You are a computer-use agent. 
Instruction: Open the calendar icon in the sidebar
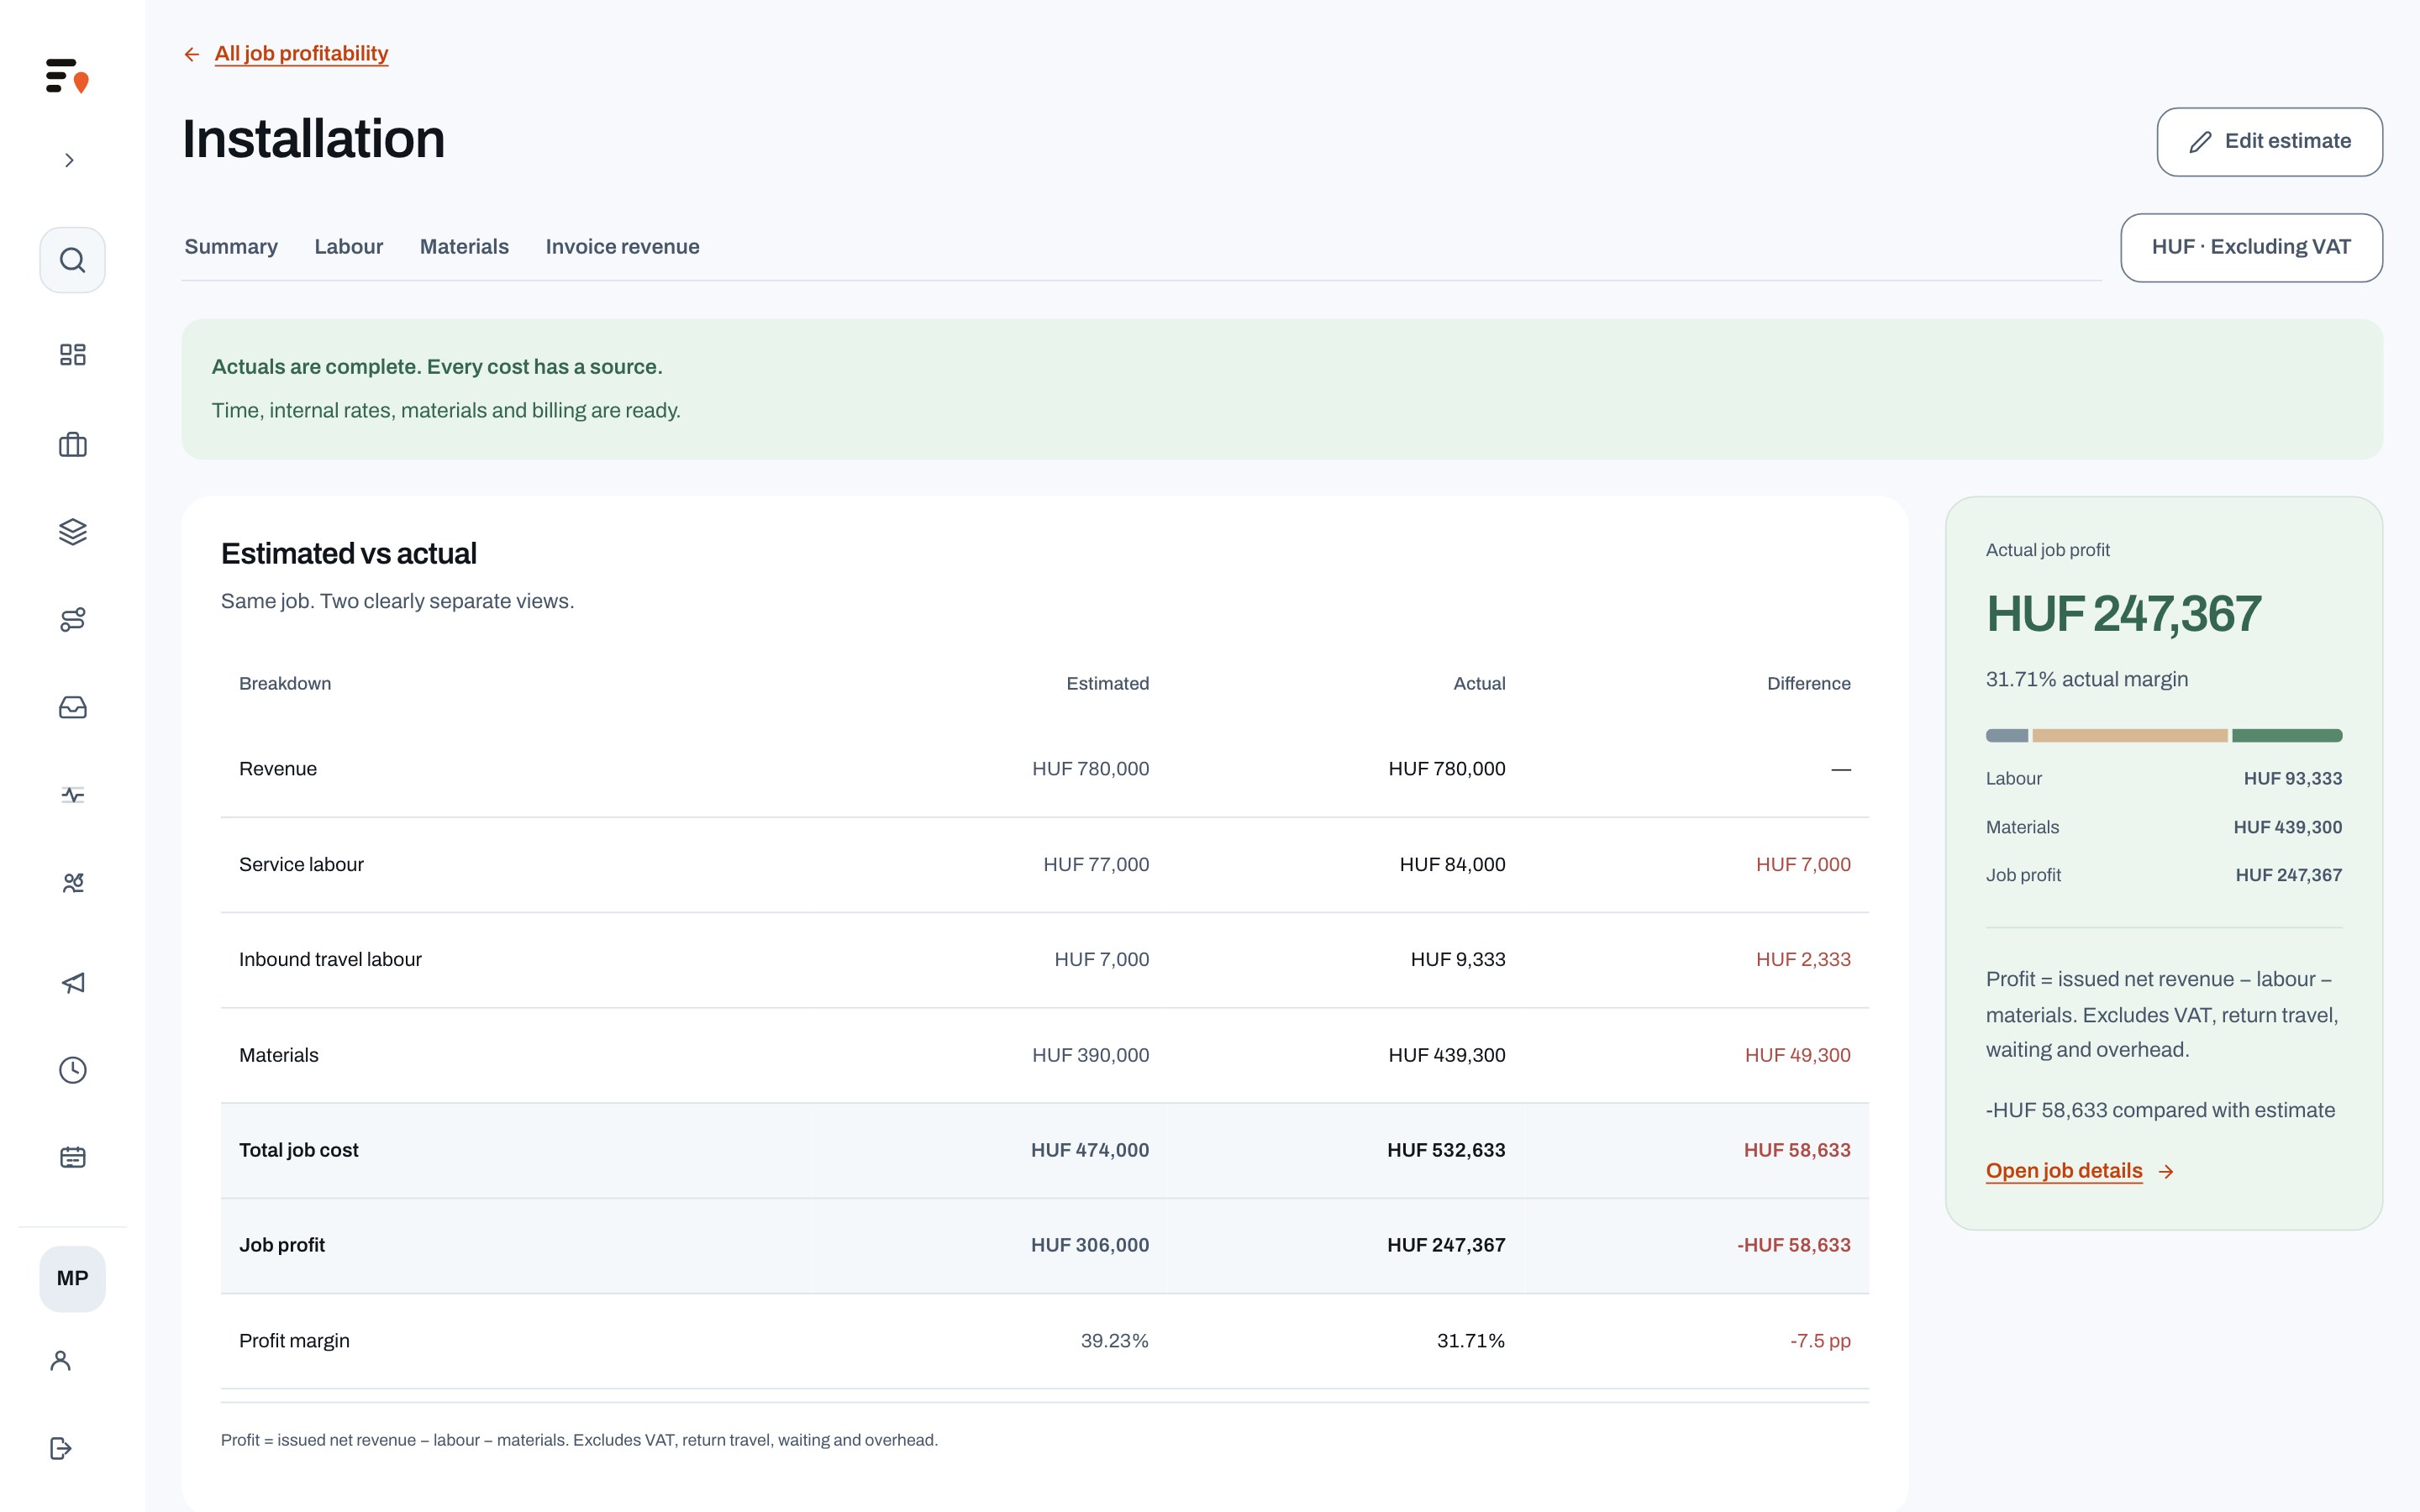click(x=72, y=1157)
